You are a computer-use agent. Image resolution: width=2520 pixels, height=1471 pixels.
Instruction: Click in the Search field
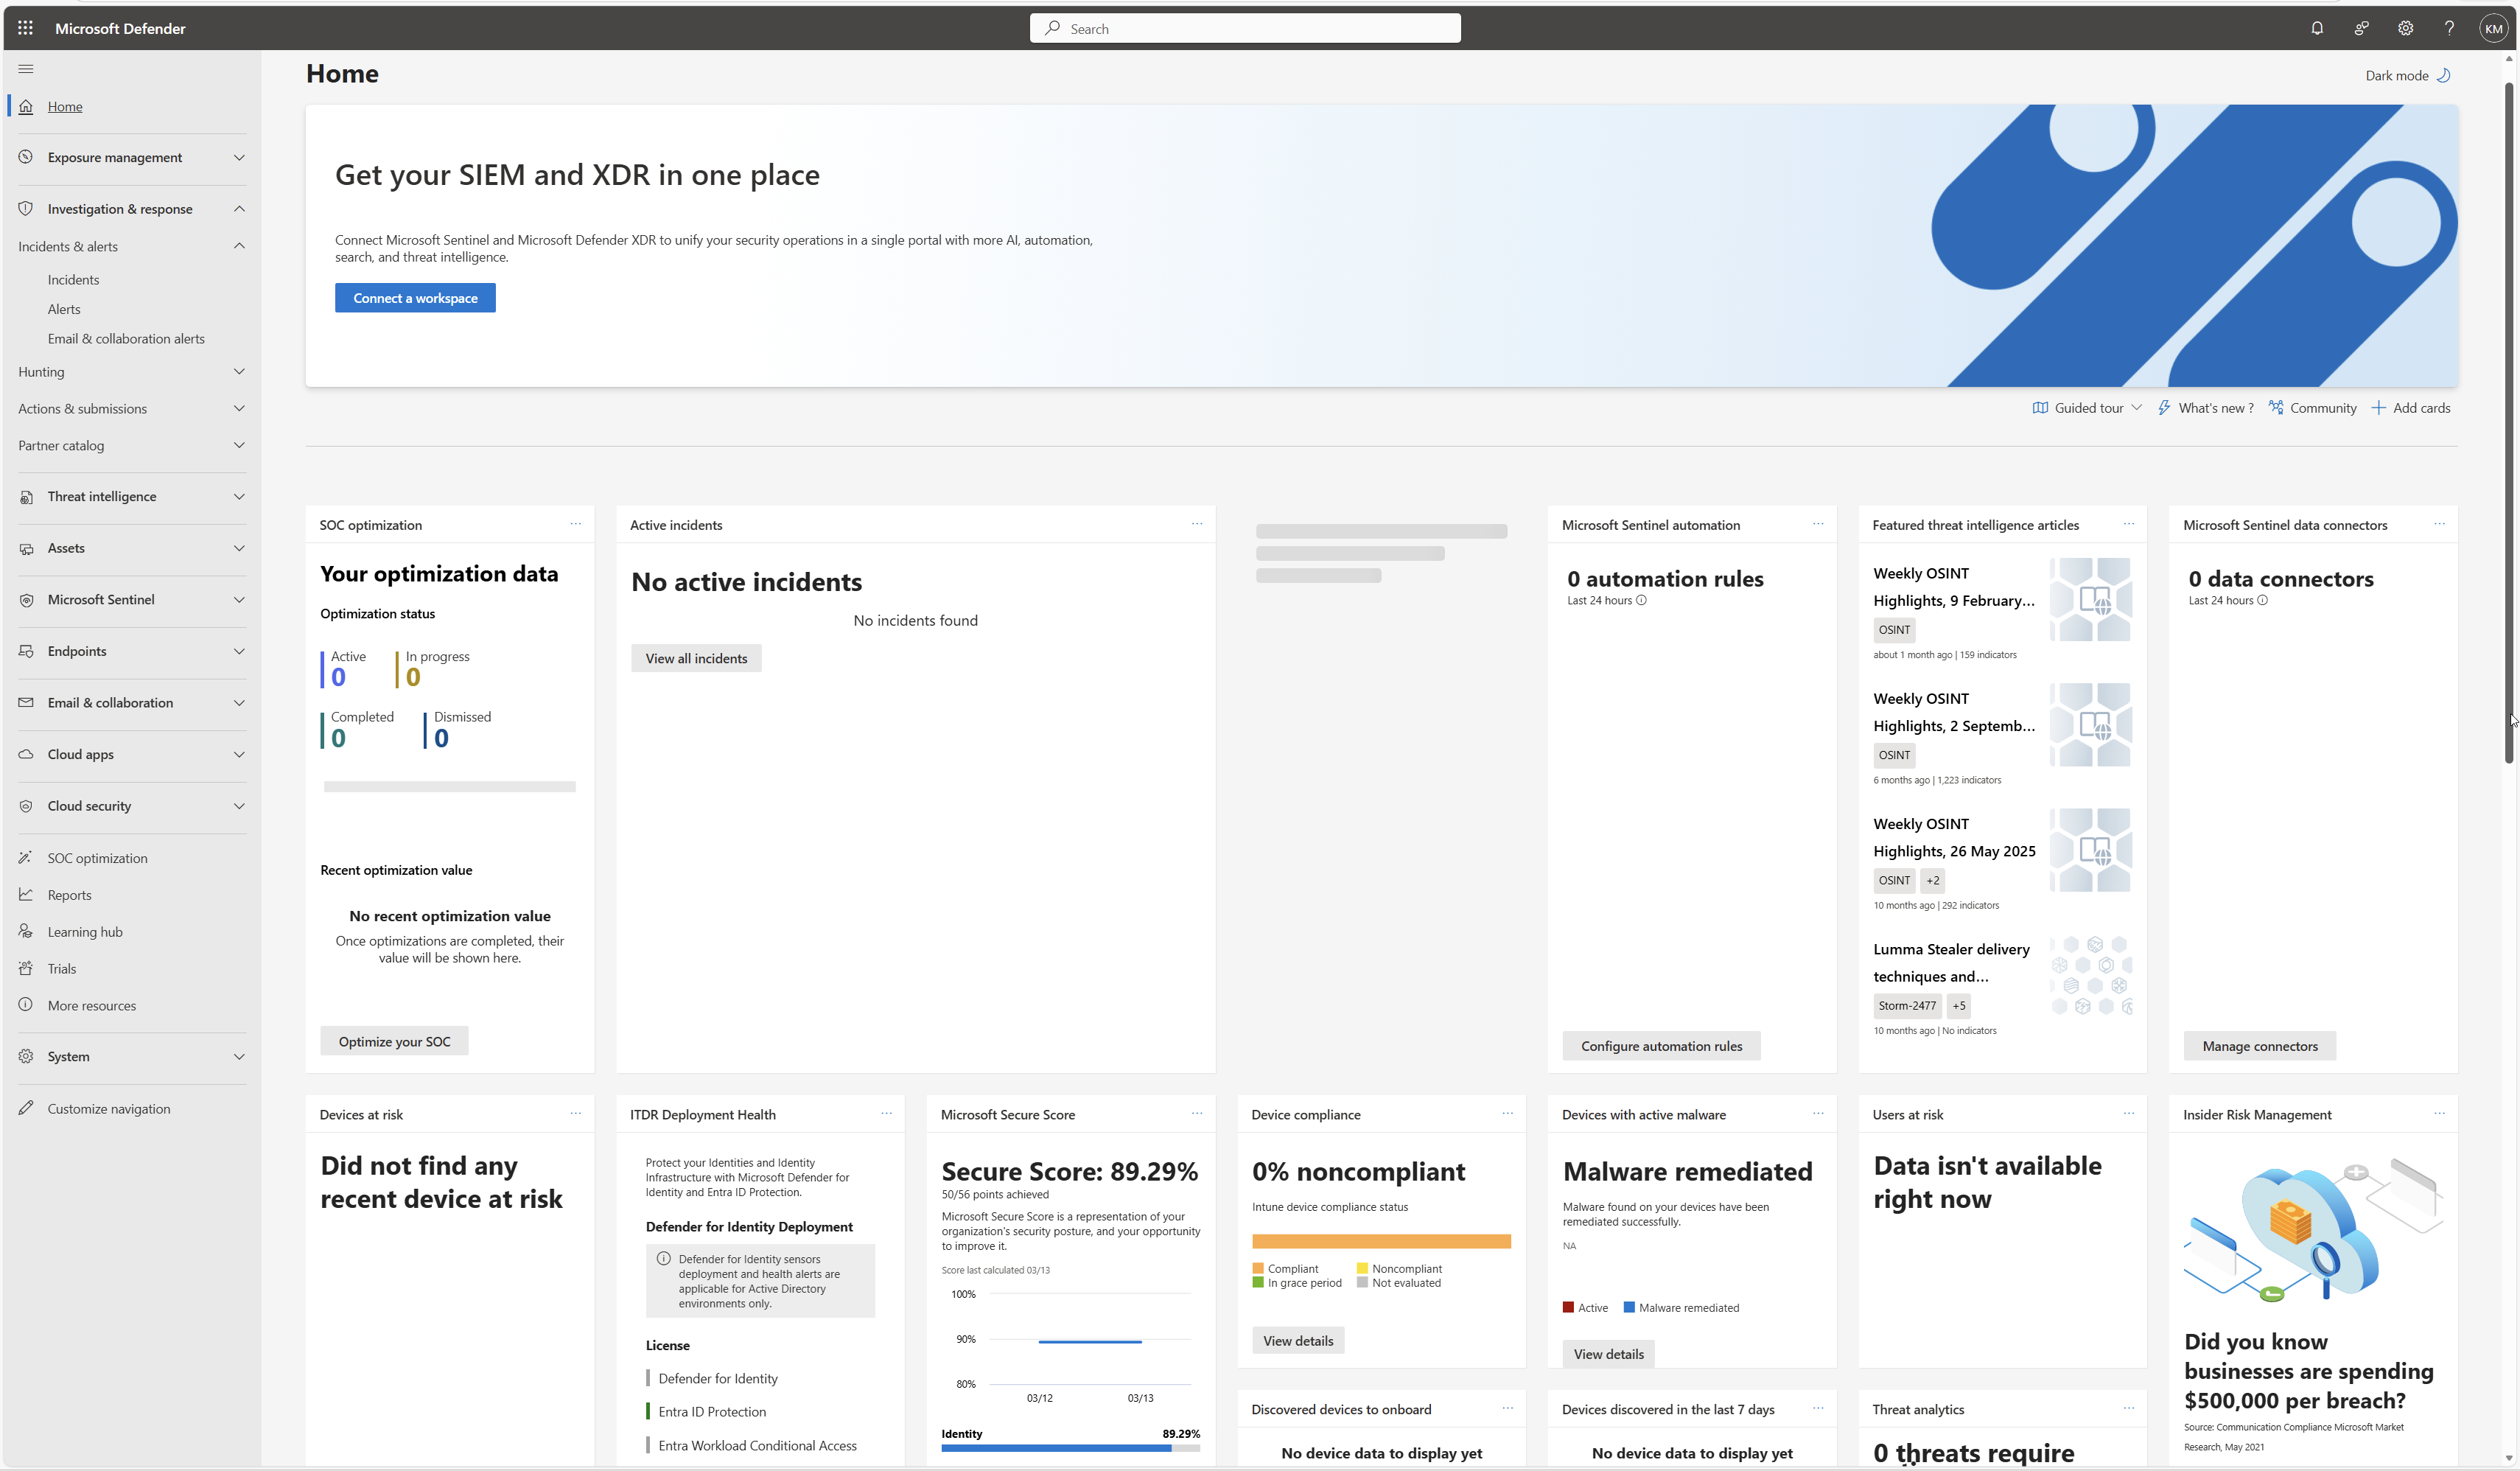(x=1245, y=28)
